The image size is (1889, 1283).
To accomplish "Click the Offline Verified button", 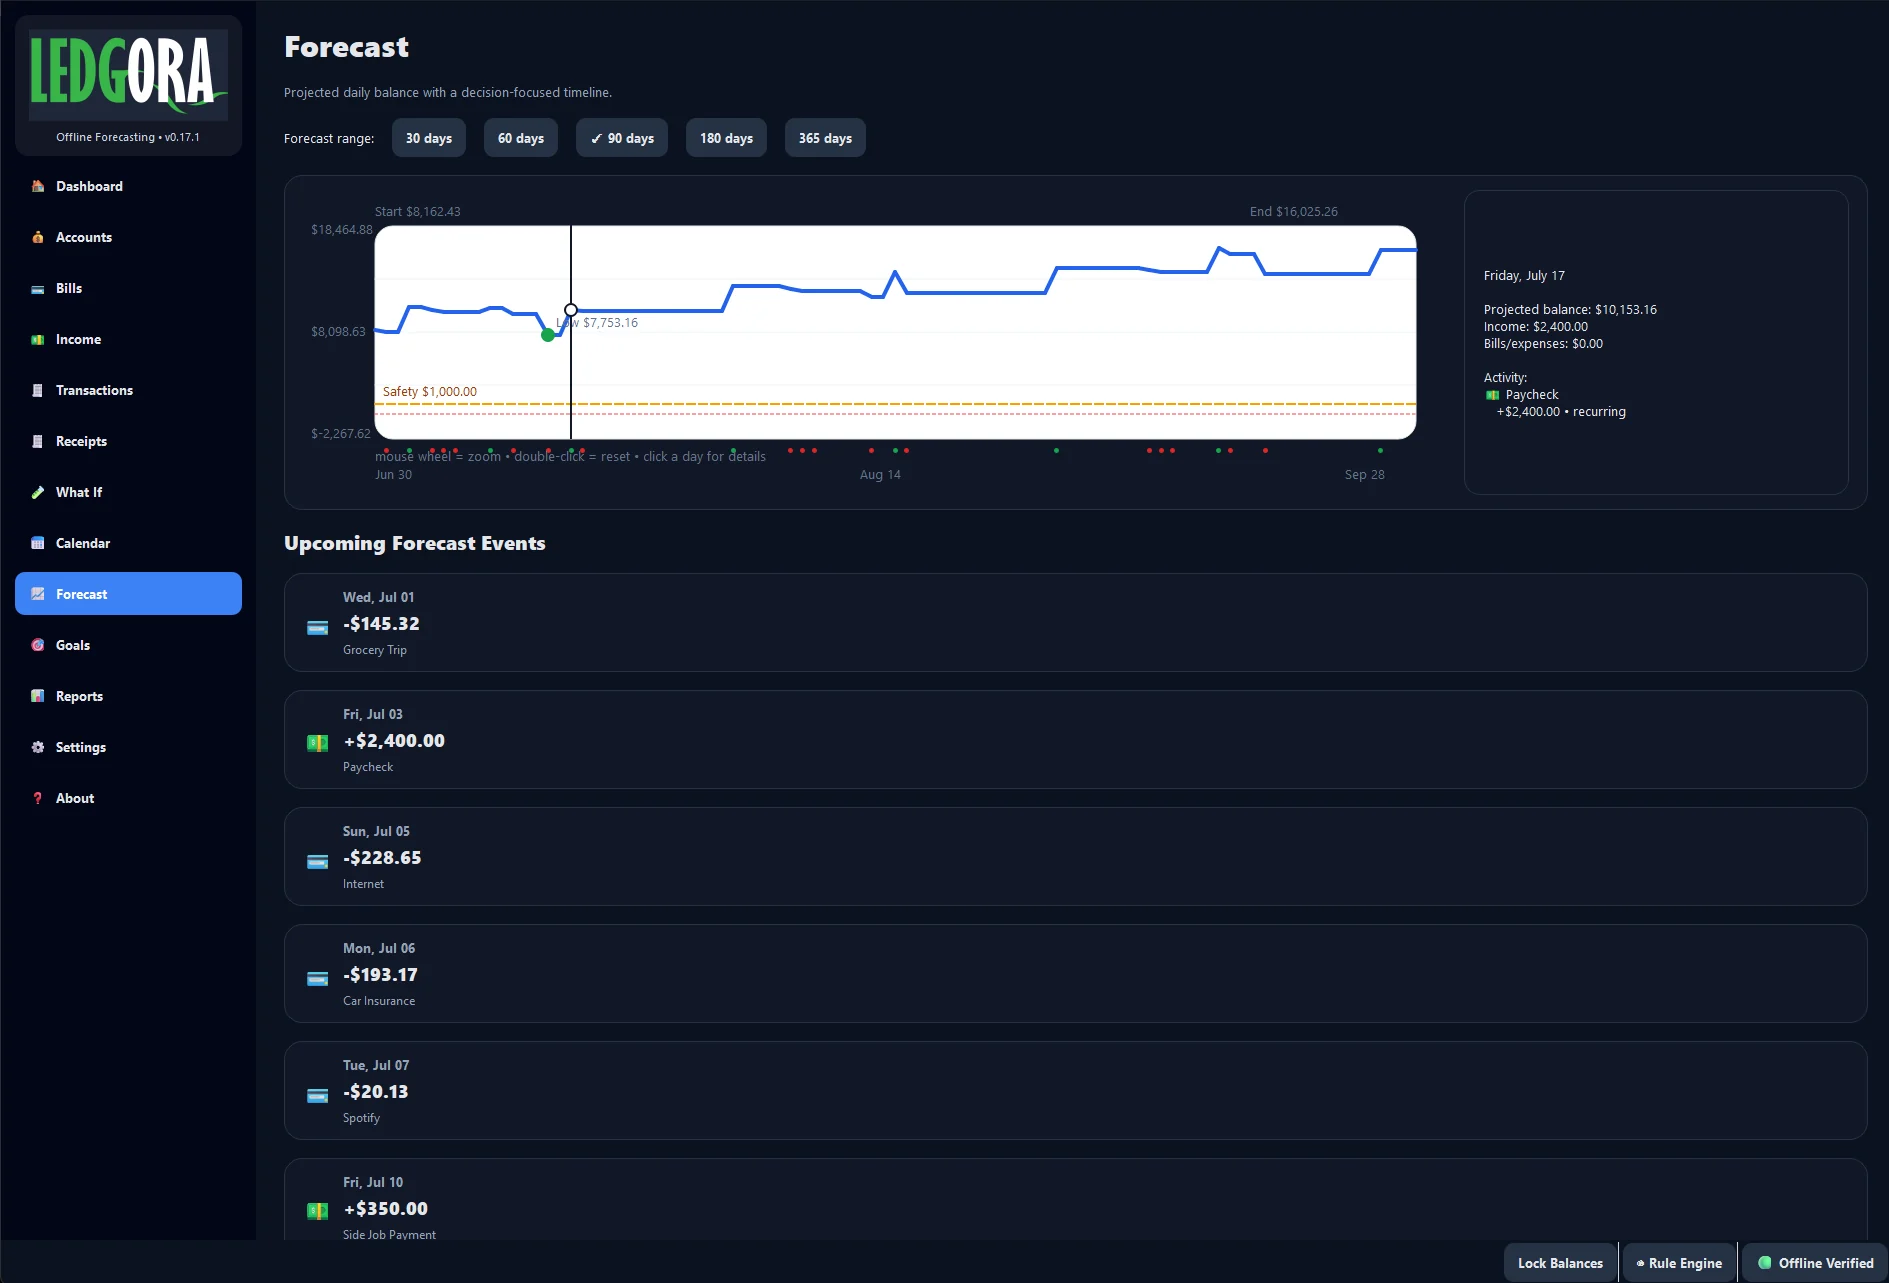I will click(x=1815, y=1263).
